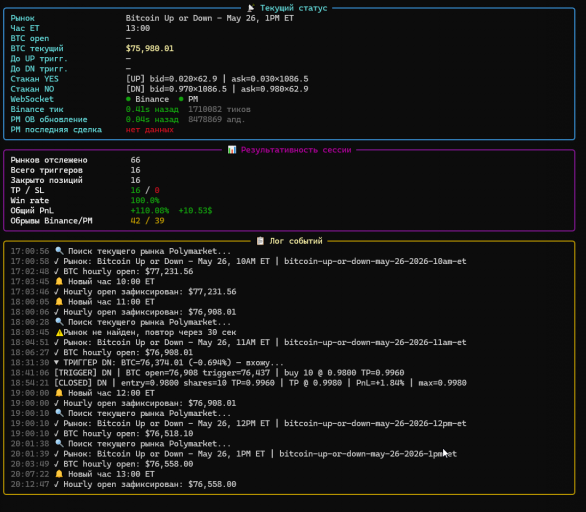Click the magnifier icon at 17:00:56 log line
Viewport: 586px width, 512px height.
pyautogui.click(x=59, y=251)
